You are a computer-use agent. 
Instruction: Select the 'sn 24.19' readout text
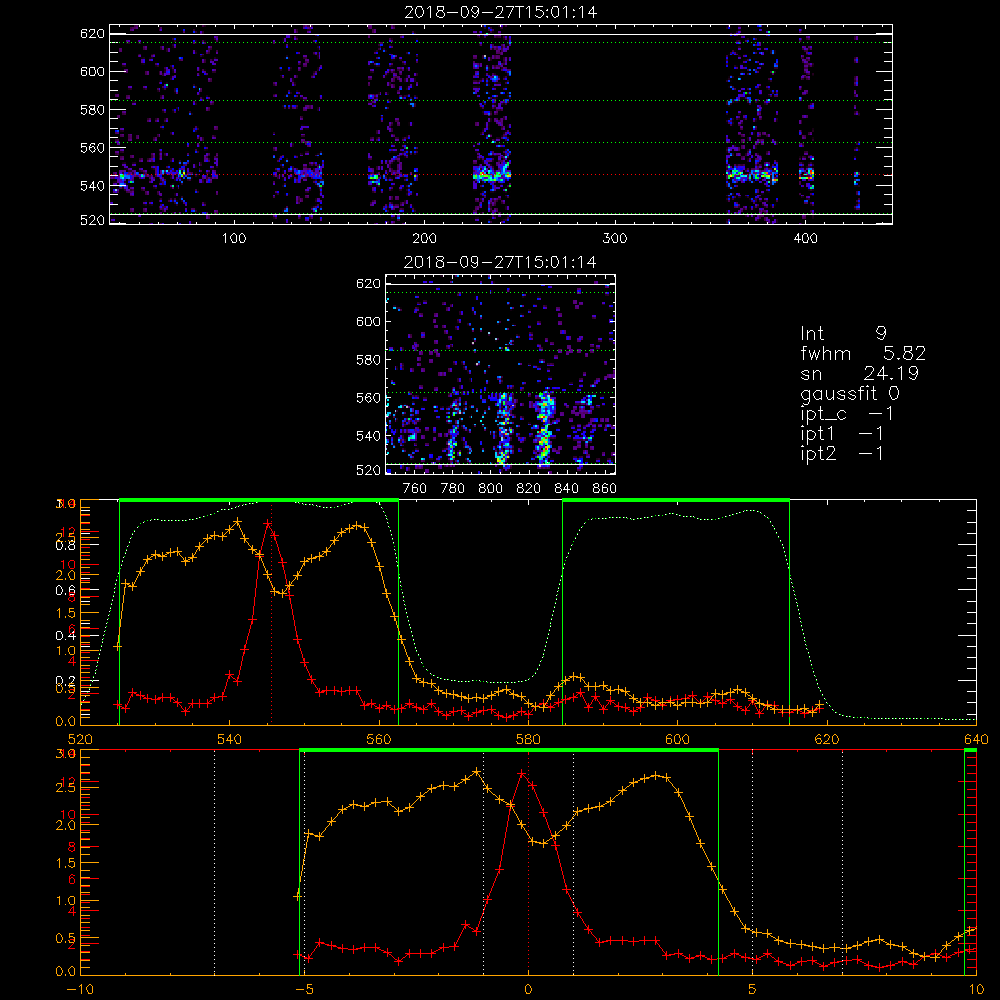click(x=860, y=373)
